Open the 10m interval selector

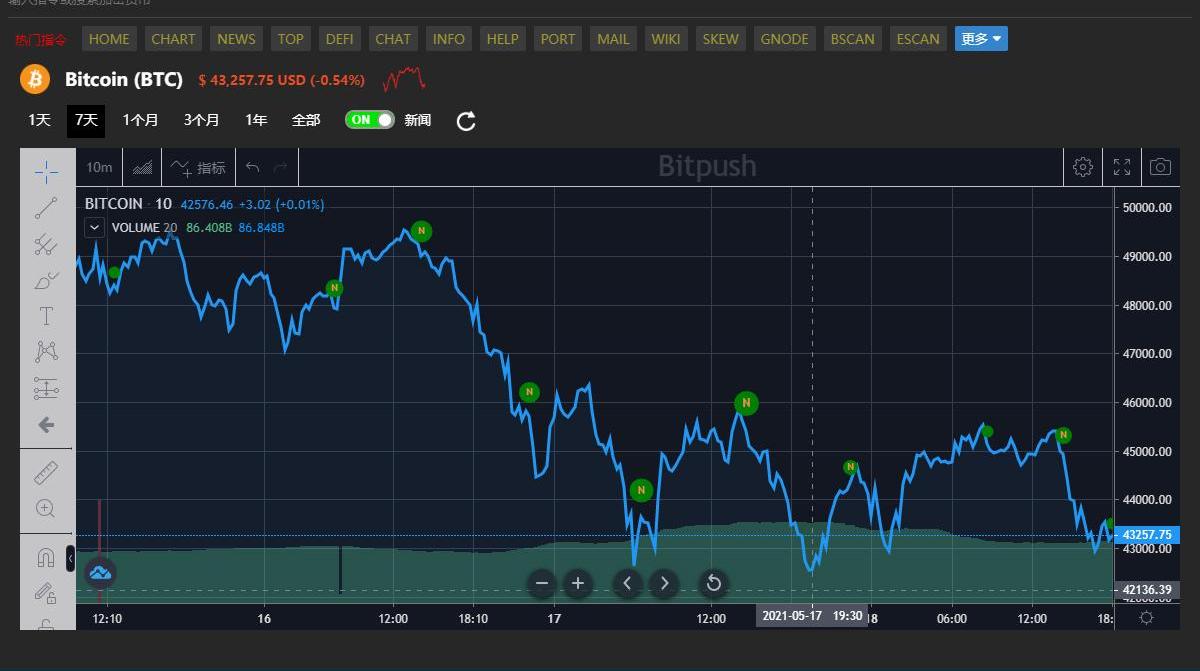coord(99,167)
